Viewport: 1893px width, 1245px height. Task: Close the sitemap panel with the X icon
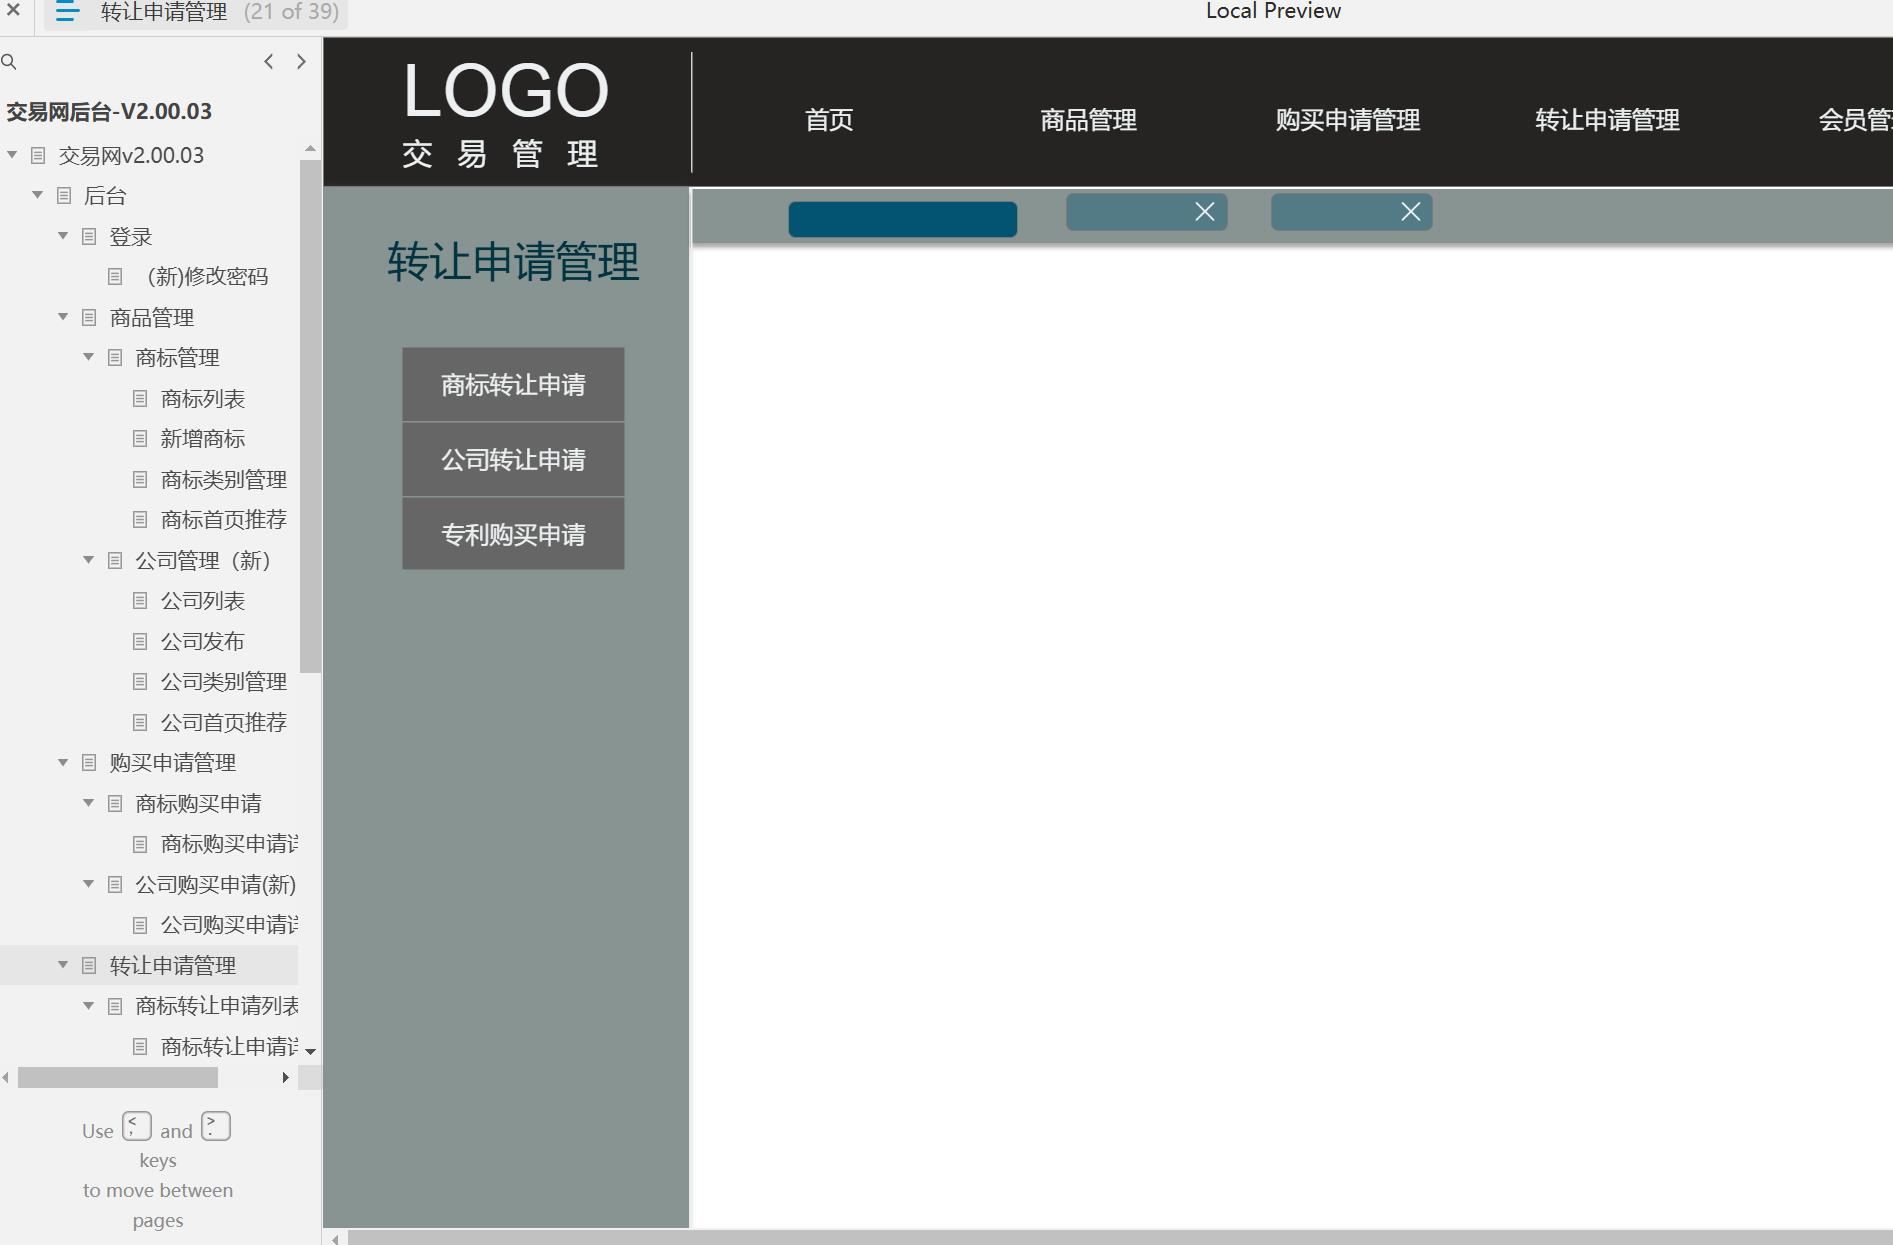point(13,10)
